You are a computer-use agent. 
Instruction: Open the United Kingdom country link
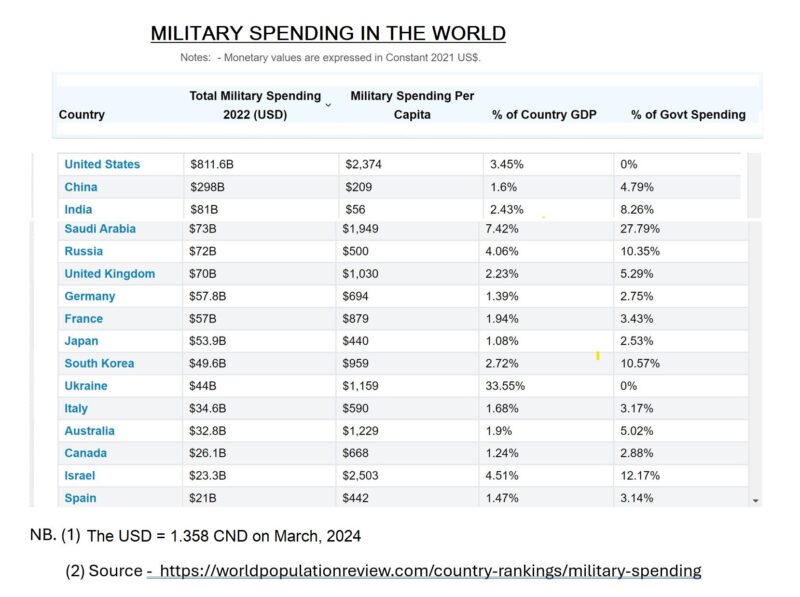110,274
